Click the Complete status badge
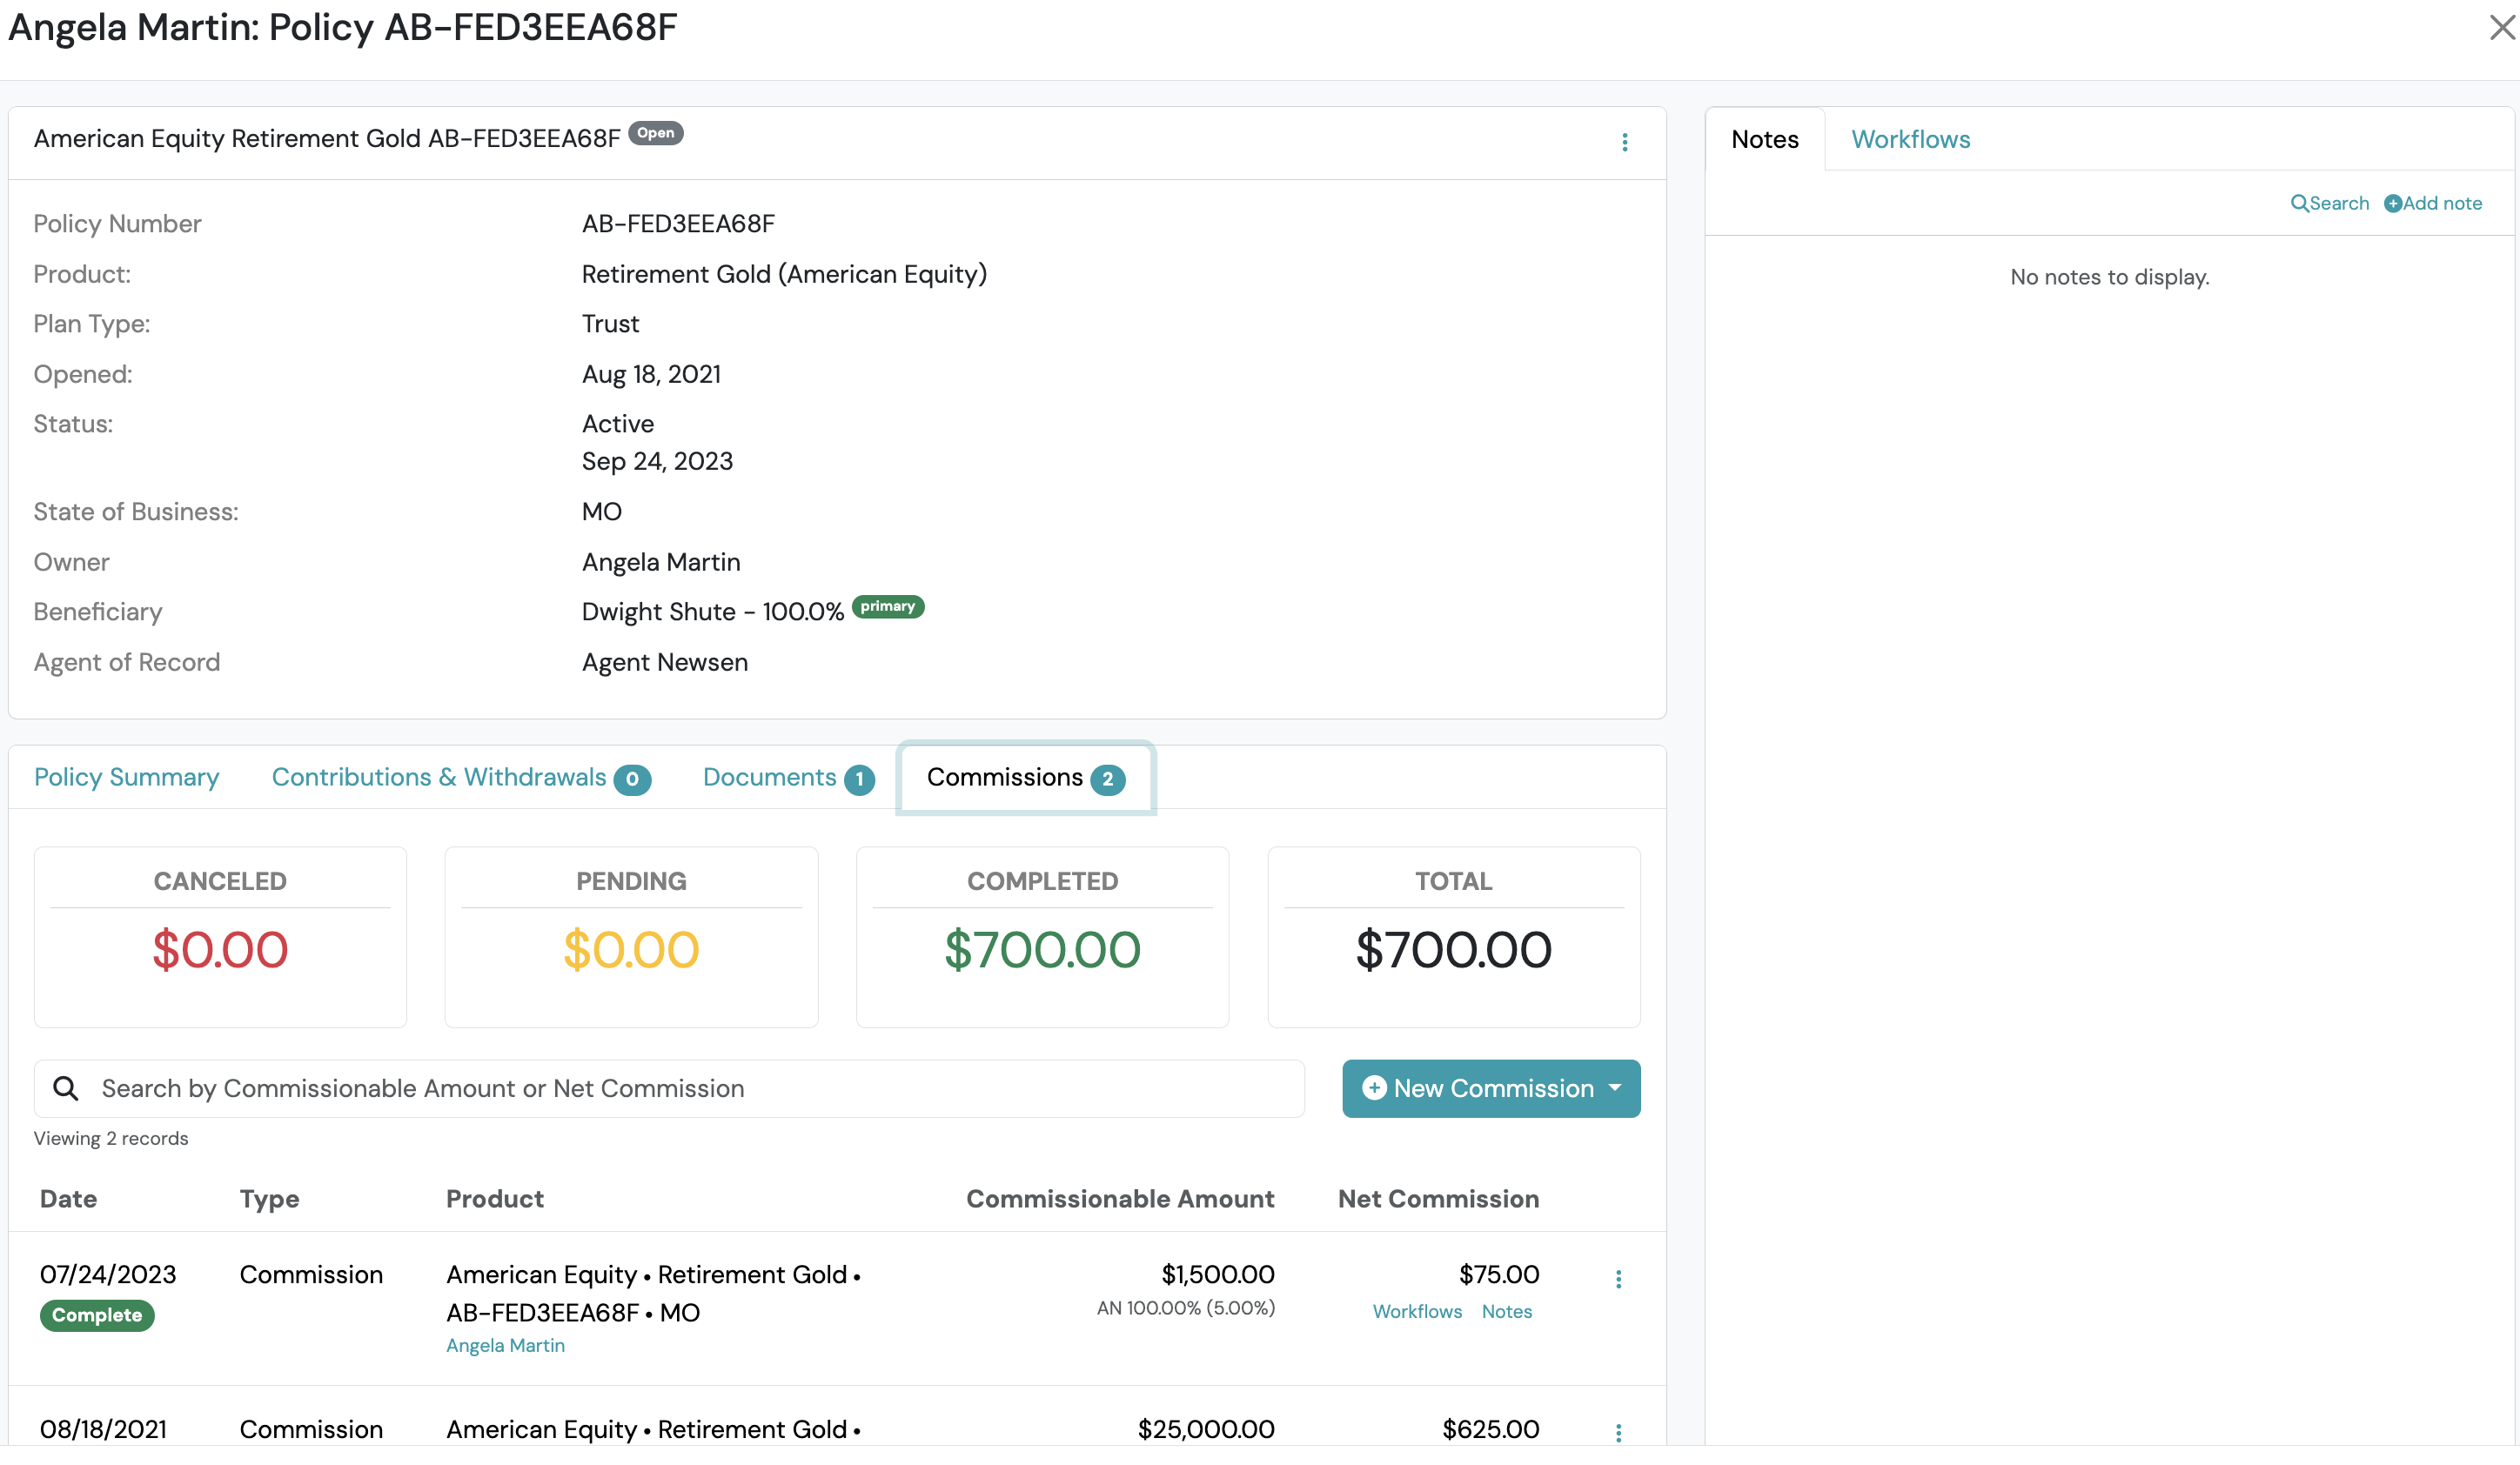 click(97, 1315)
